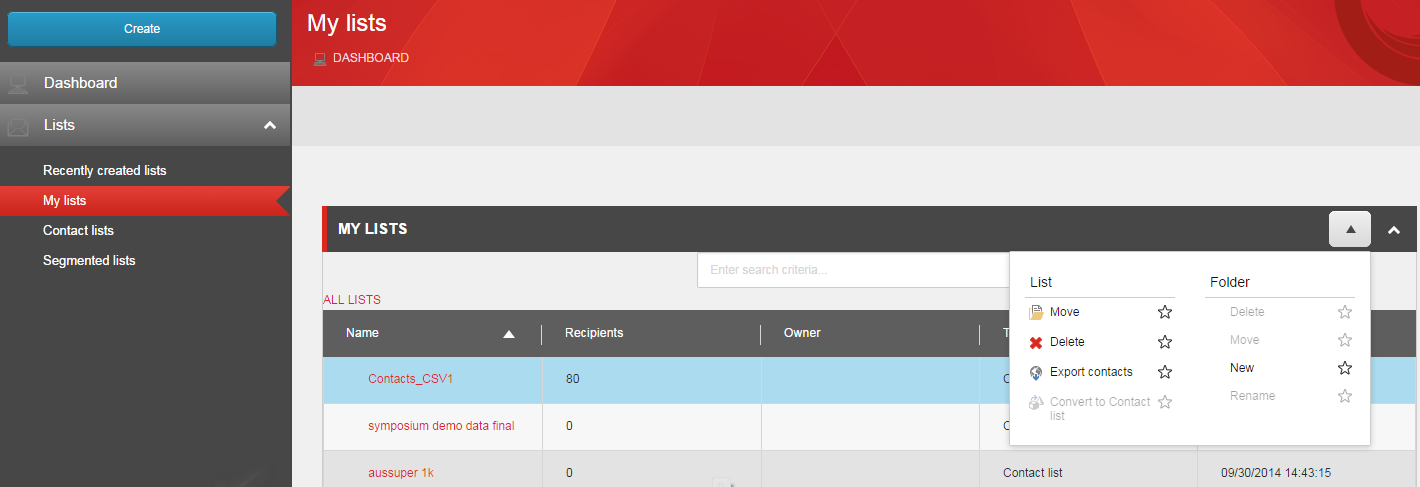Click the search criteria input field
The width and height of the screenshot is (1420, 487).
(853, 270)
